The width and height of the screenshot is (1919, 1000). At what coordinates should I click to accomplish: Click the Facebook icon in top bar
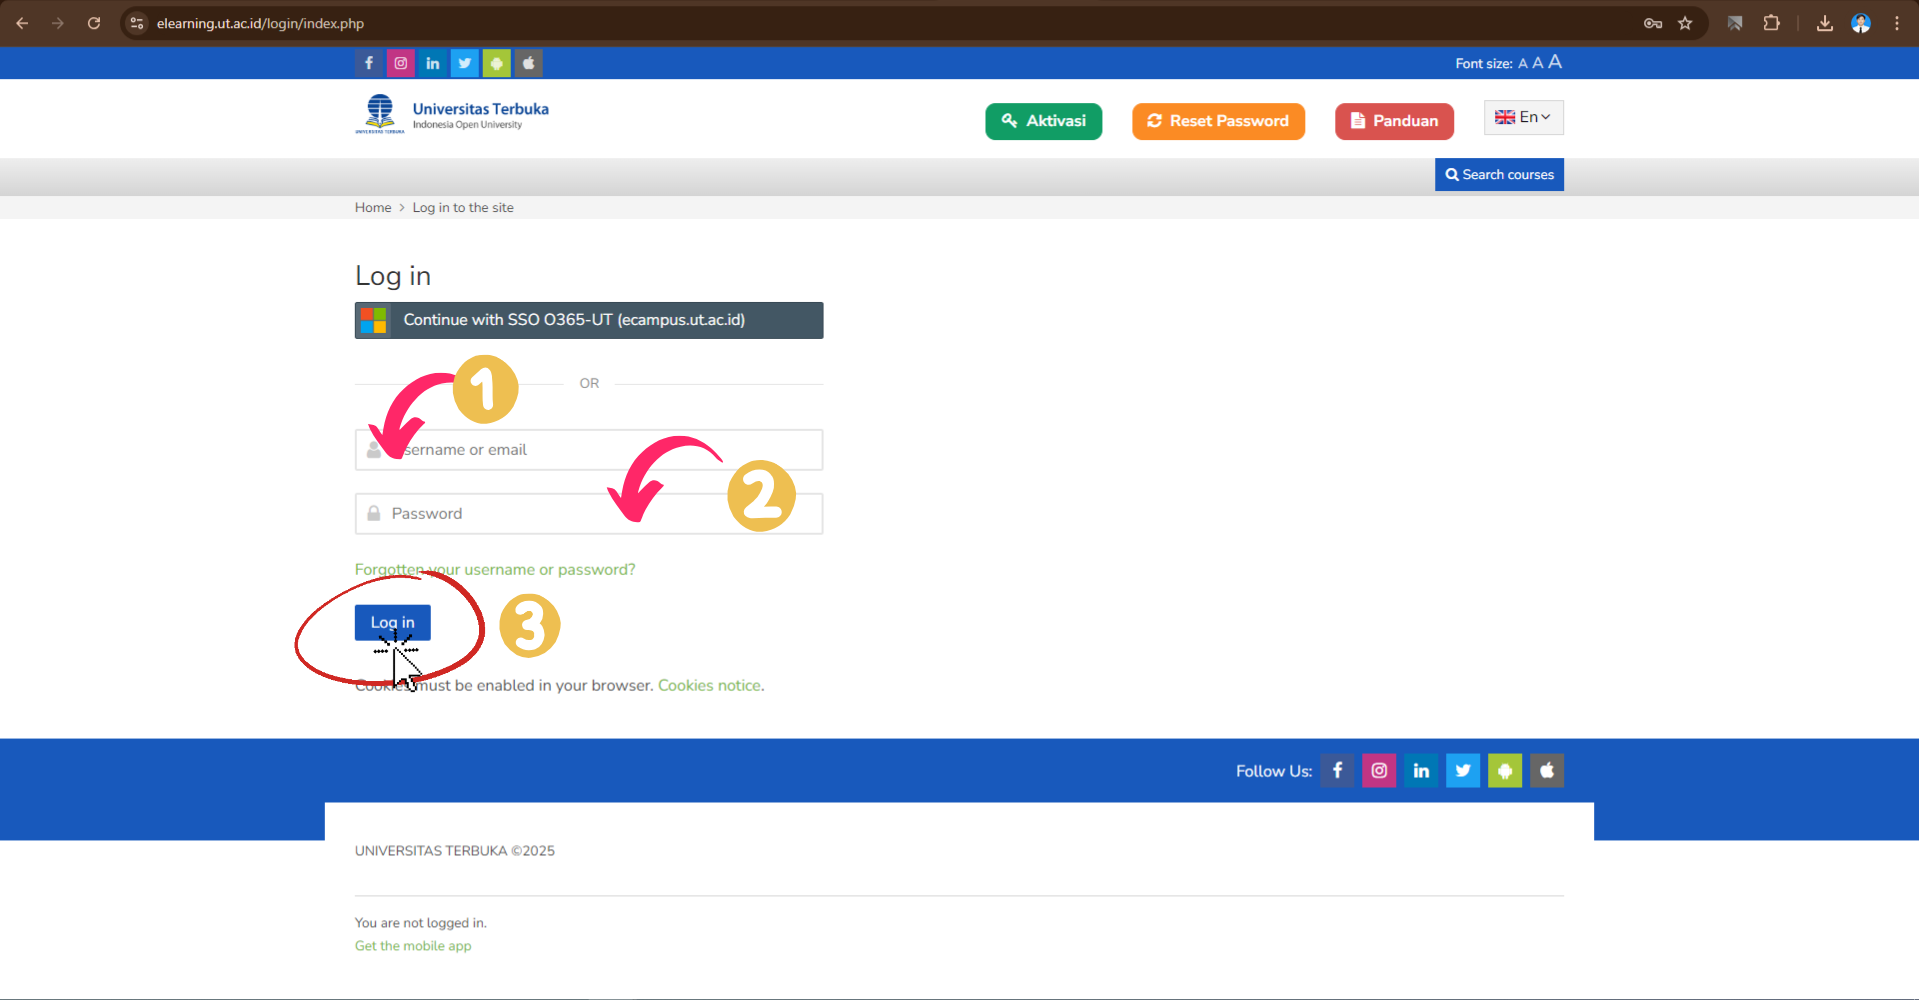(x=368, y=63)
